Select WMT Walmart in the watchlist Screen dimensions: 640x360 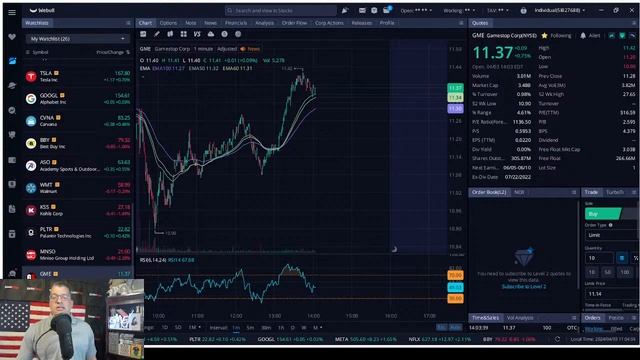78,188
